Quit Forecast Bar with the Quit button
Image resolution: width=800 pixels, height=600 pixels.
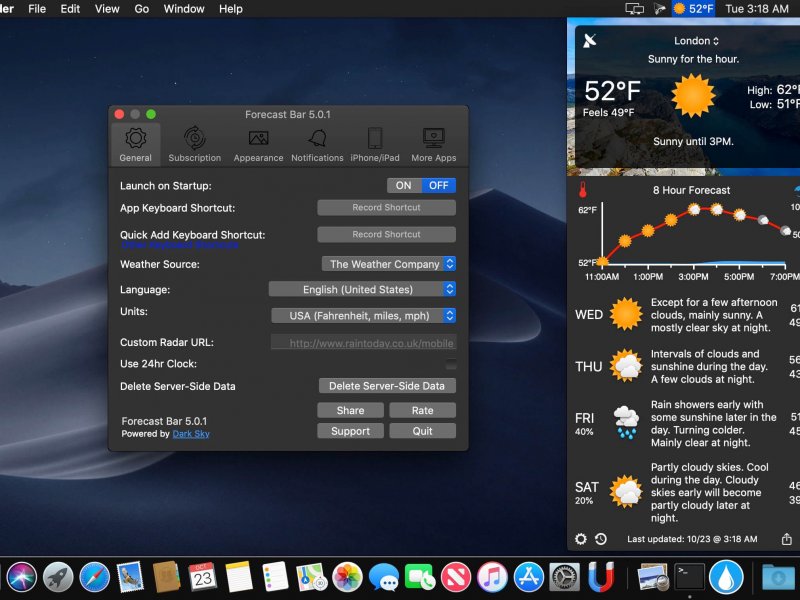tap(422, 431)
